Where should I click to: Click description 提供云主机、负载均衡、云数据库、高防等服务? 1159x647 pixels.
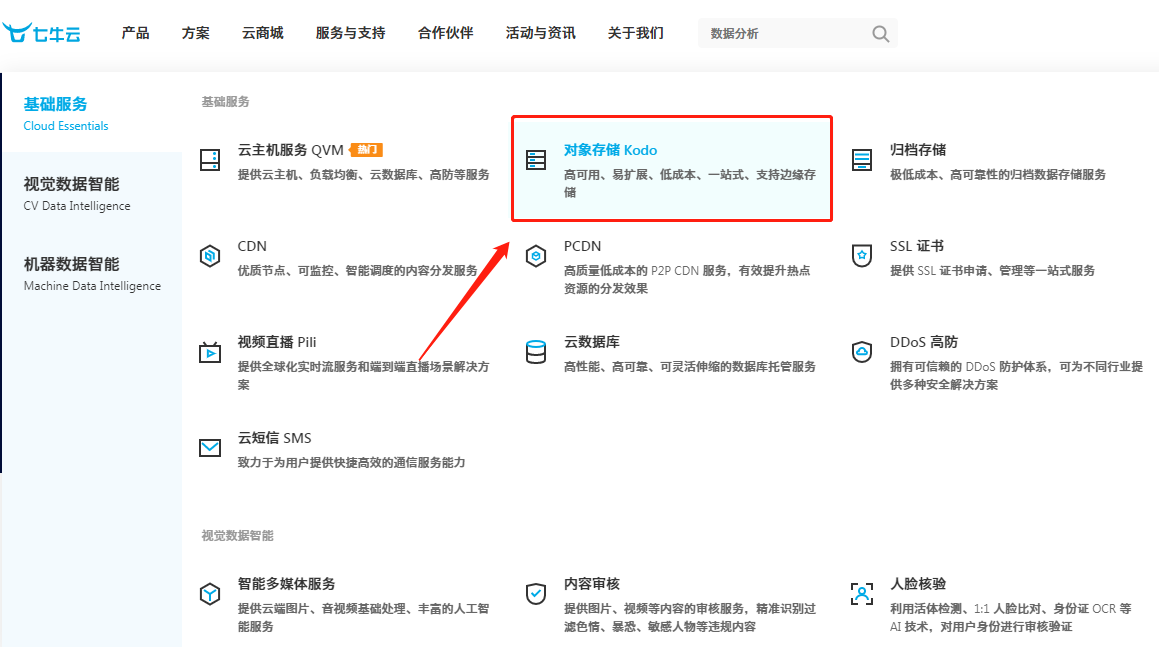[x=364, y=175]
